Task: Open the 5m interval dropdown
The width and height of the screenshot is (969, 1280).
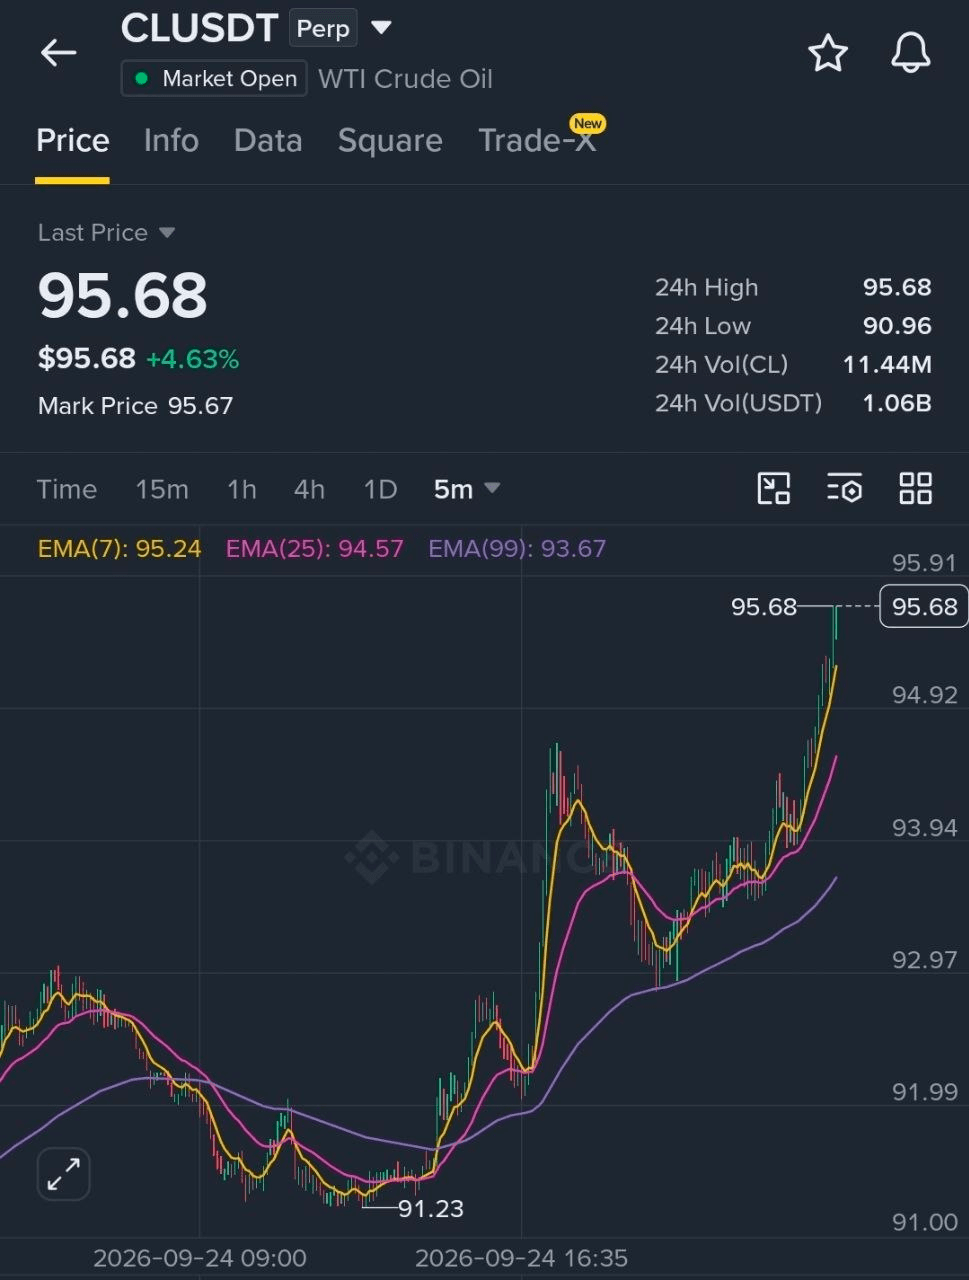Action: tap(466, 489)
